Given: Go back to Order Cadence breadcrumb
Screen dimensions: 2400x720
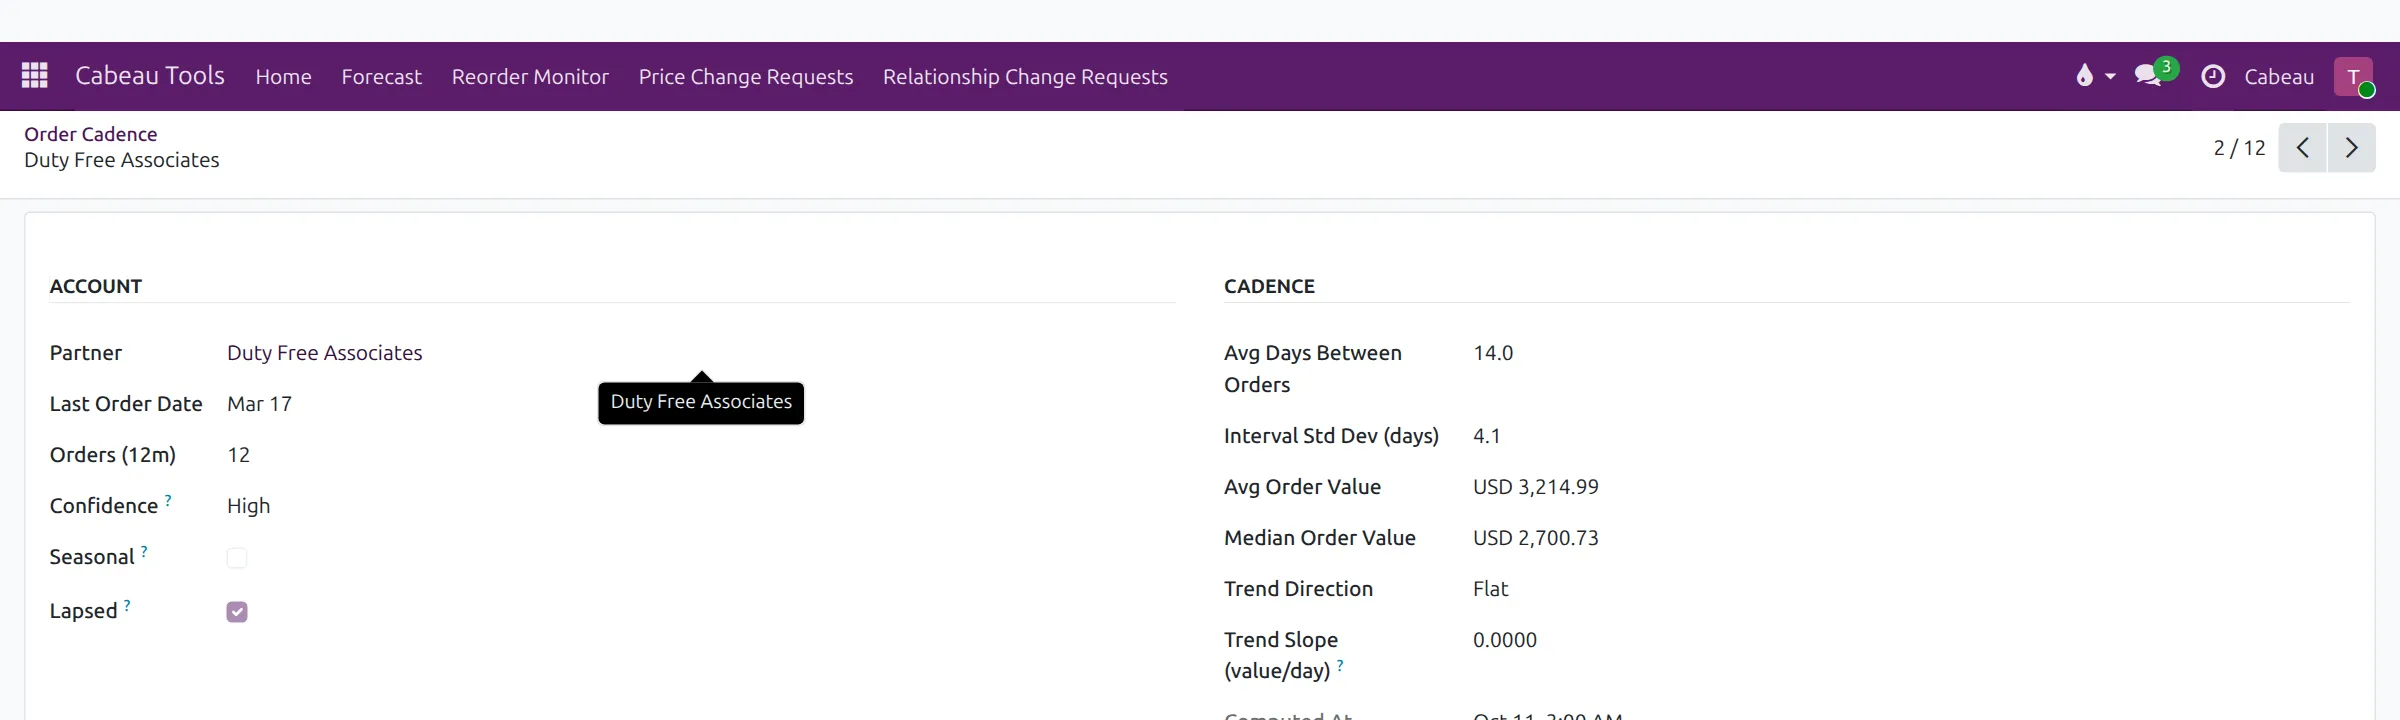Looking at the screenshot, I should pos(90,134).
